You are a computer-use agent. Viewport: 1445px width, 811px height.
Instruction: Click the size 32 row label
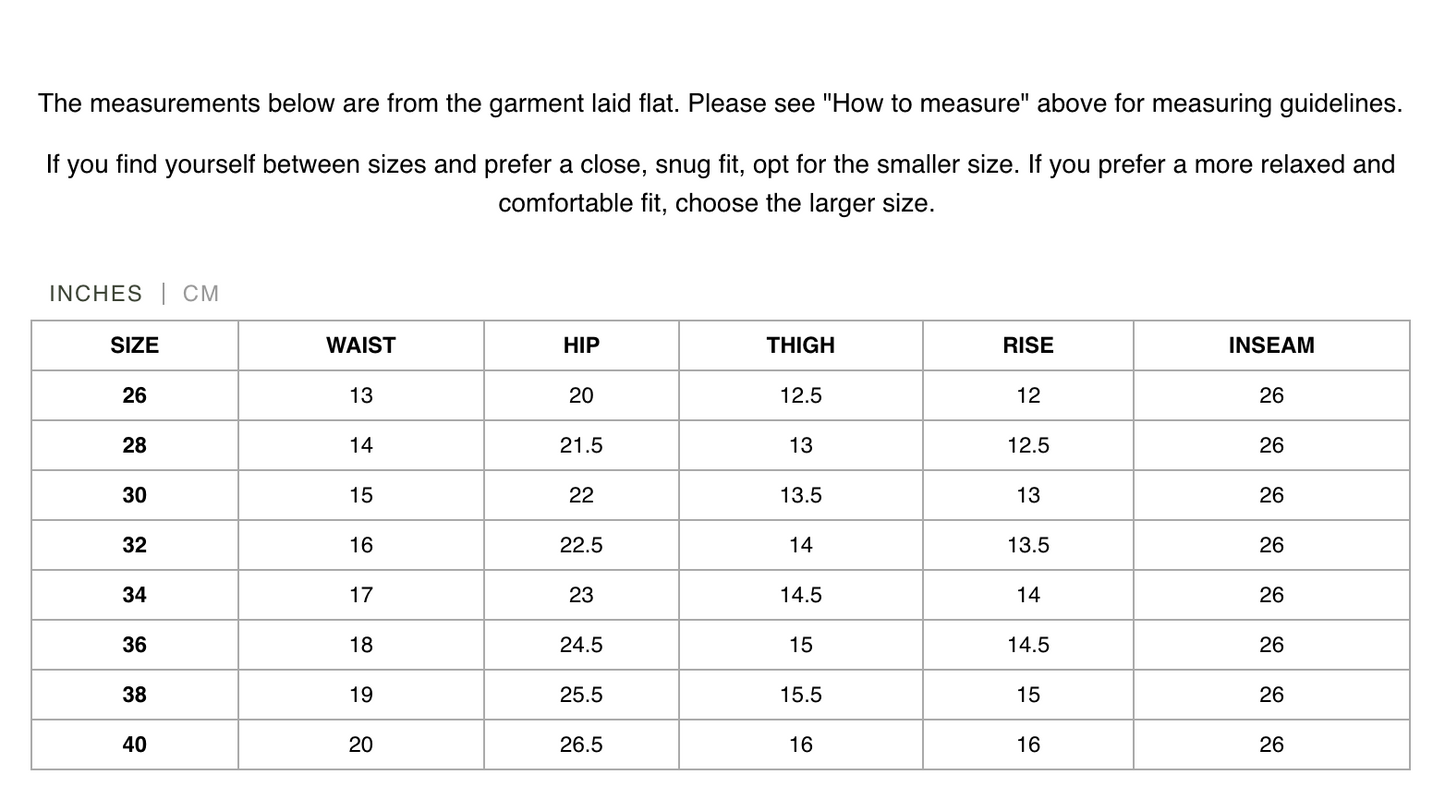tap(134, 546)
